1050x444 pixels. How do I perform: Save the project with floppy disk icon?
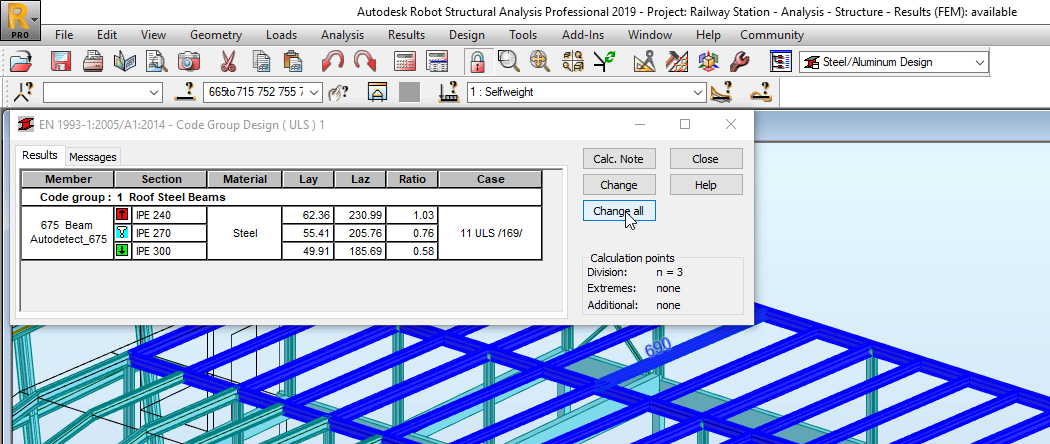pos(60,62)
